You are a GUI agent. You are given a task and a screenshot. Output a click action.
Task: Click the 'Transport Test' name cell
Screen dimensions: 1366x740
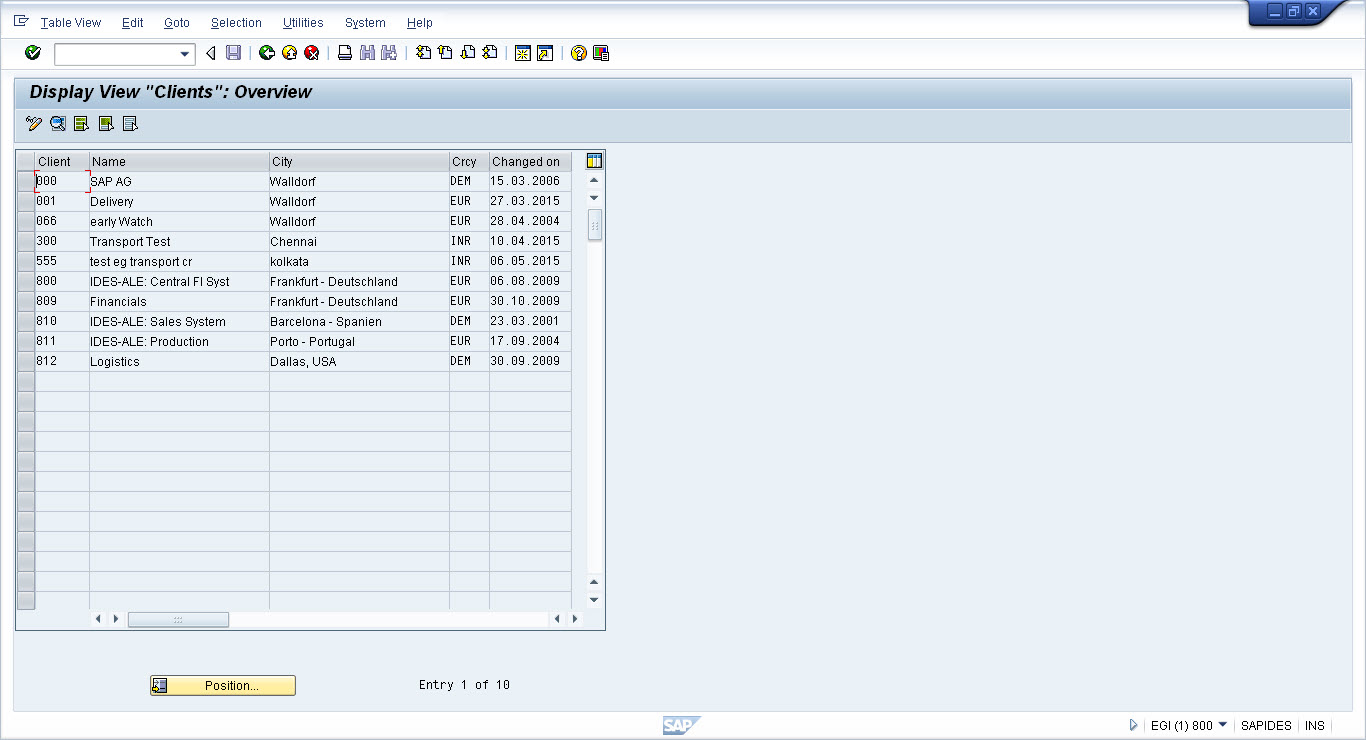point(179,241)
